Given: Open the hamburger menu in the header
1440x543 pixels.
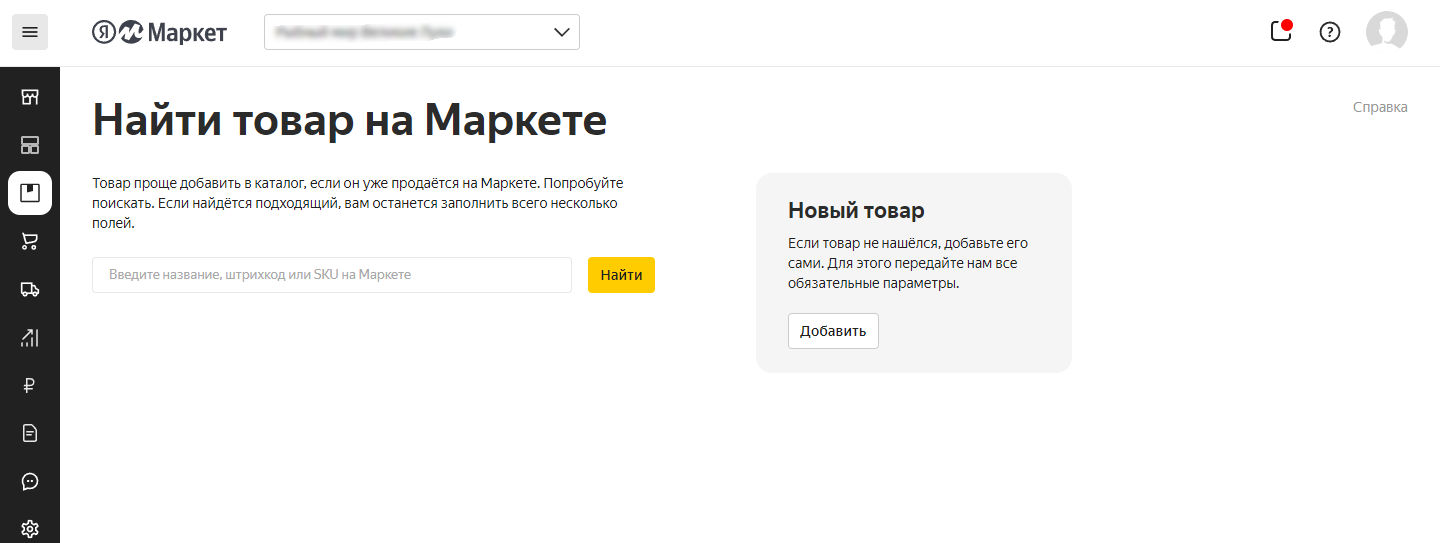Looking at the screenshot, I should coord(30,33).
